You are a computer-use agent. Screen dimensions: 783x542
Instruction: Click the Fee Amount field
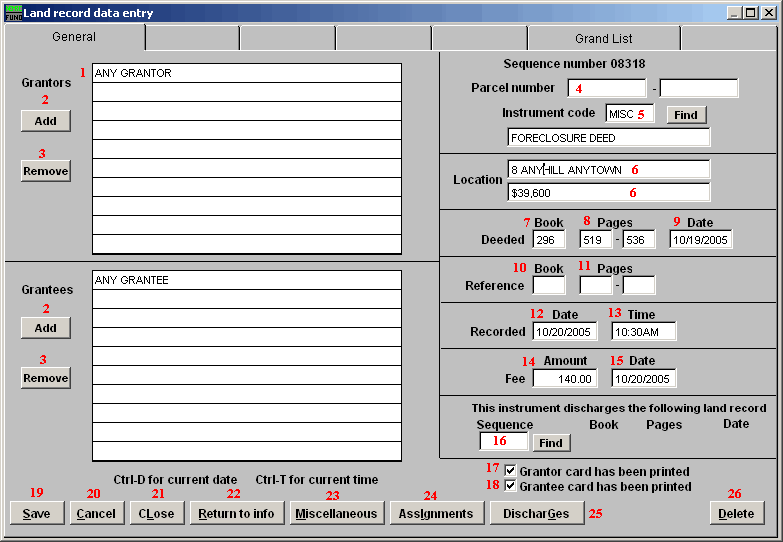pos(566,379)
